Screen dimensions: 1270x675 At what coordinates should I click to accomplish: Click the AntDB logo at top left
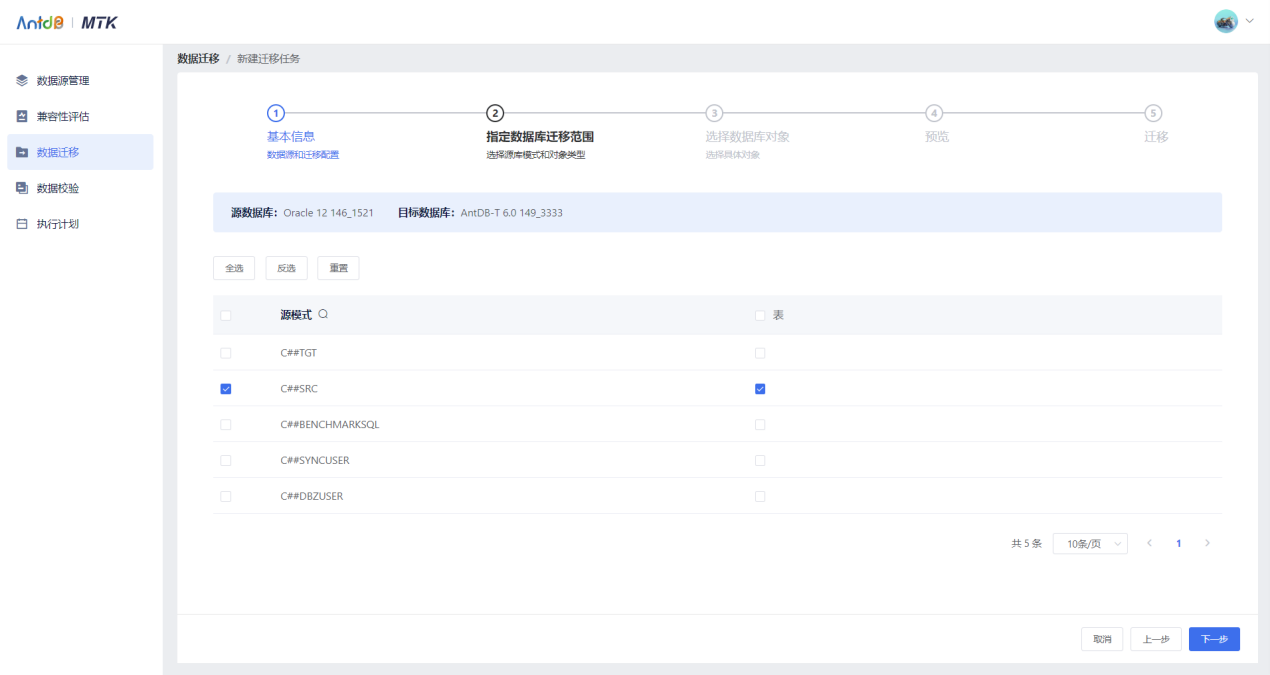click(38, 20)
